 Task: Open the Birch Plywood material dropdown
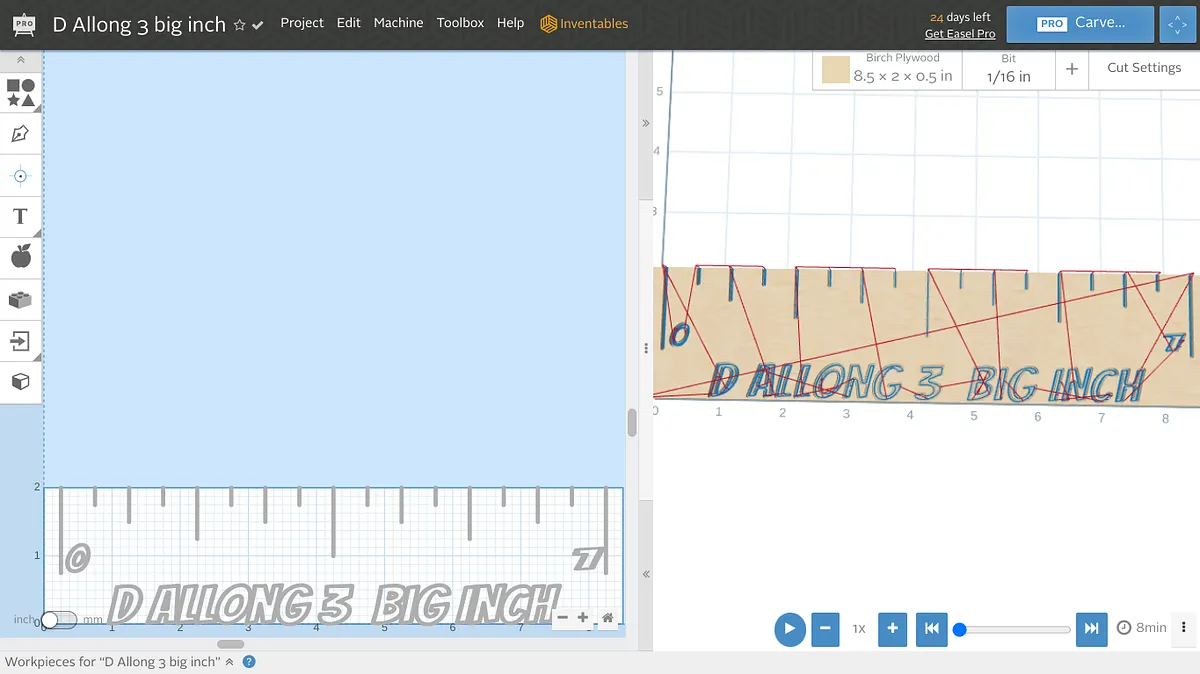coord(887,69)
